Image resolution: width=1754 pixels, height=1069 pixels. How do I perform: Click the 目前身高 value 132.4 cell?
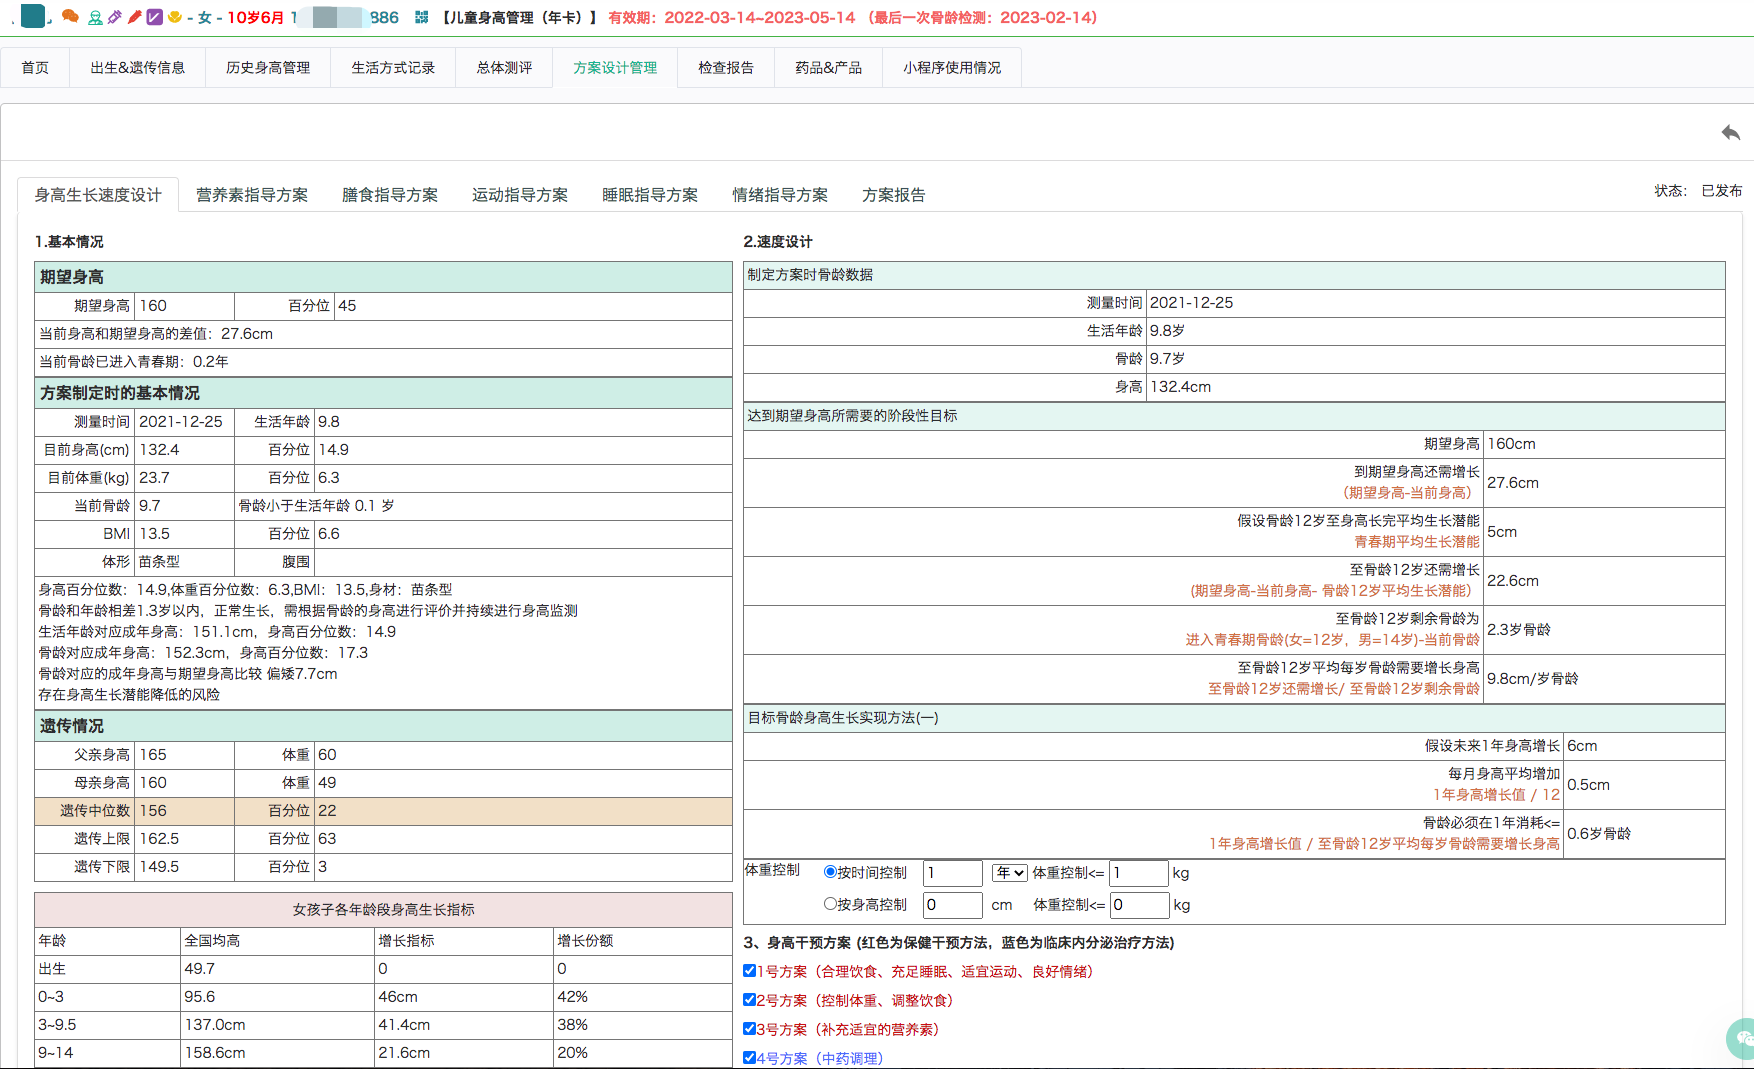point(184,450)
